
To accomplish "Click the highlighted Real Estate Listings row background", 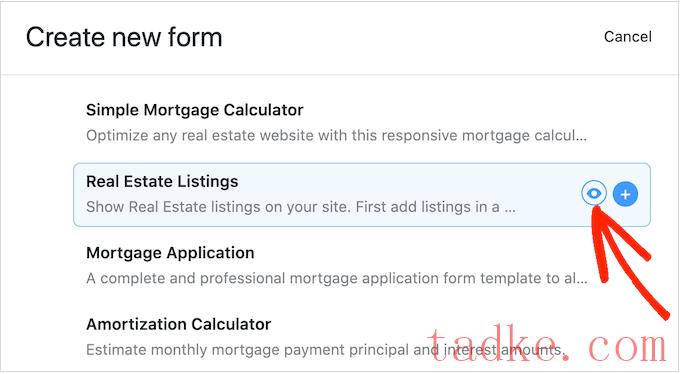I will (362, 195).
